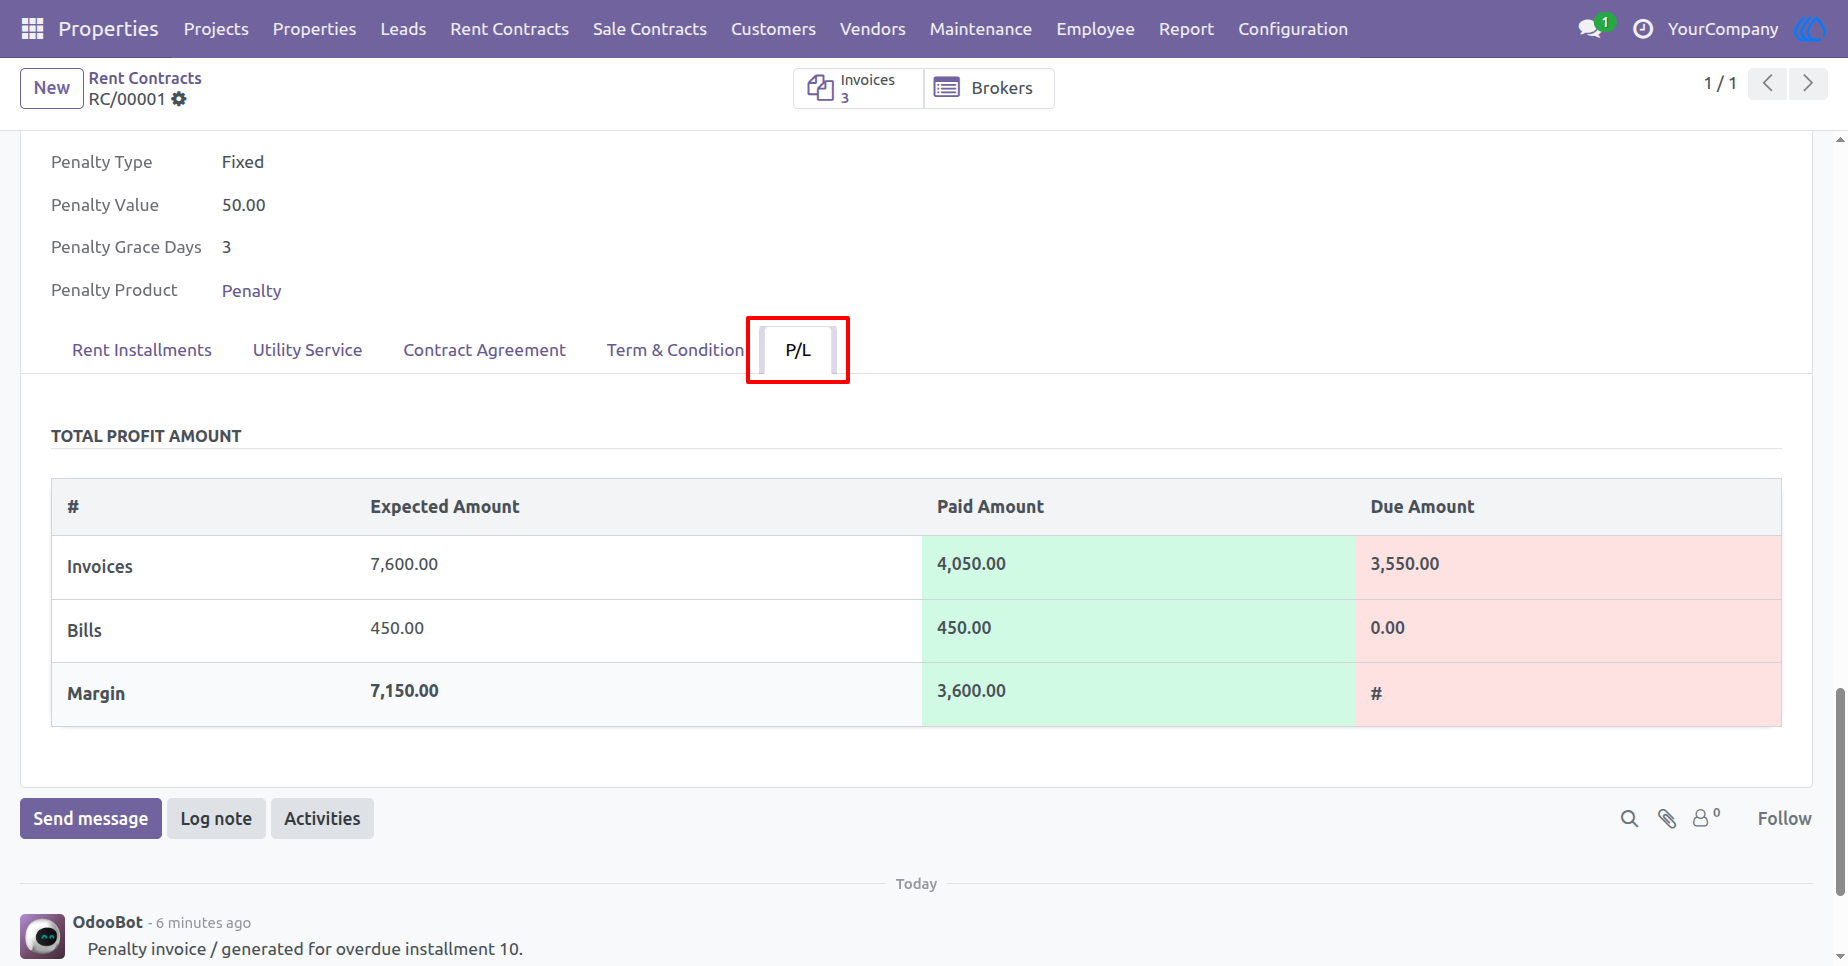Open the messages conversation icon
This screenshot has height=966, width=1848.
click(1590, 29)
